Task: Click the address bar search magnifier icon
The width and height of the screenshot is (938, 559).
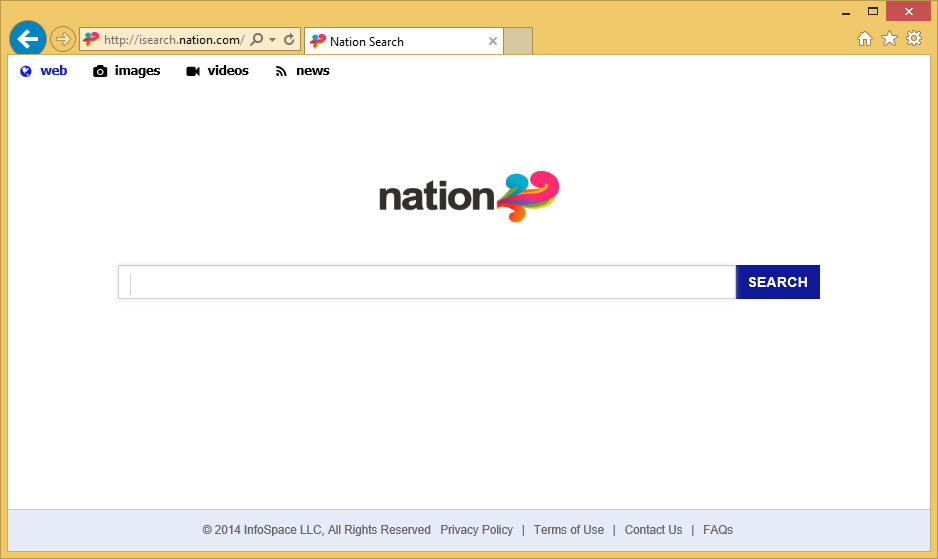Action: (257, 40)
